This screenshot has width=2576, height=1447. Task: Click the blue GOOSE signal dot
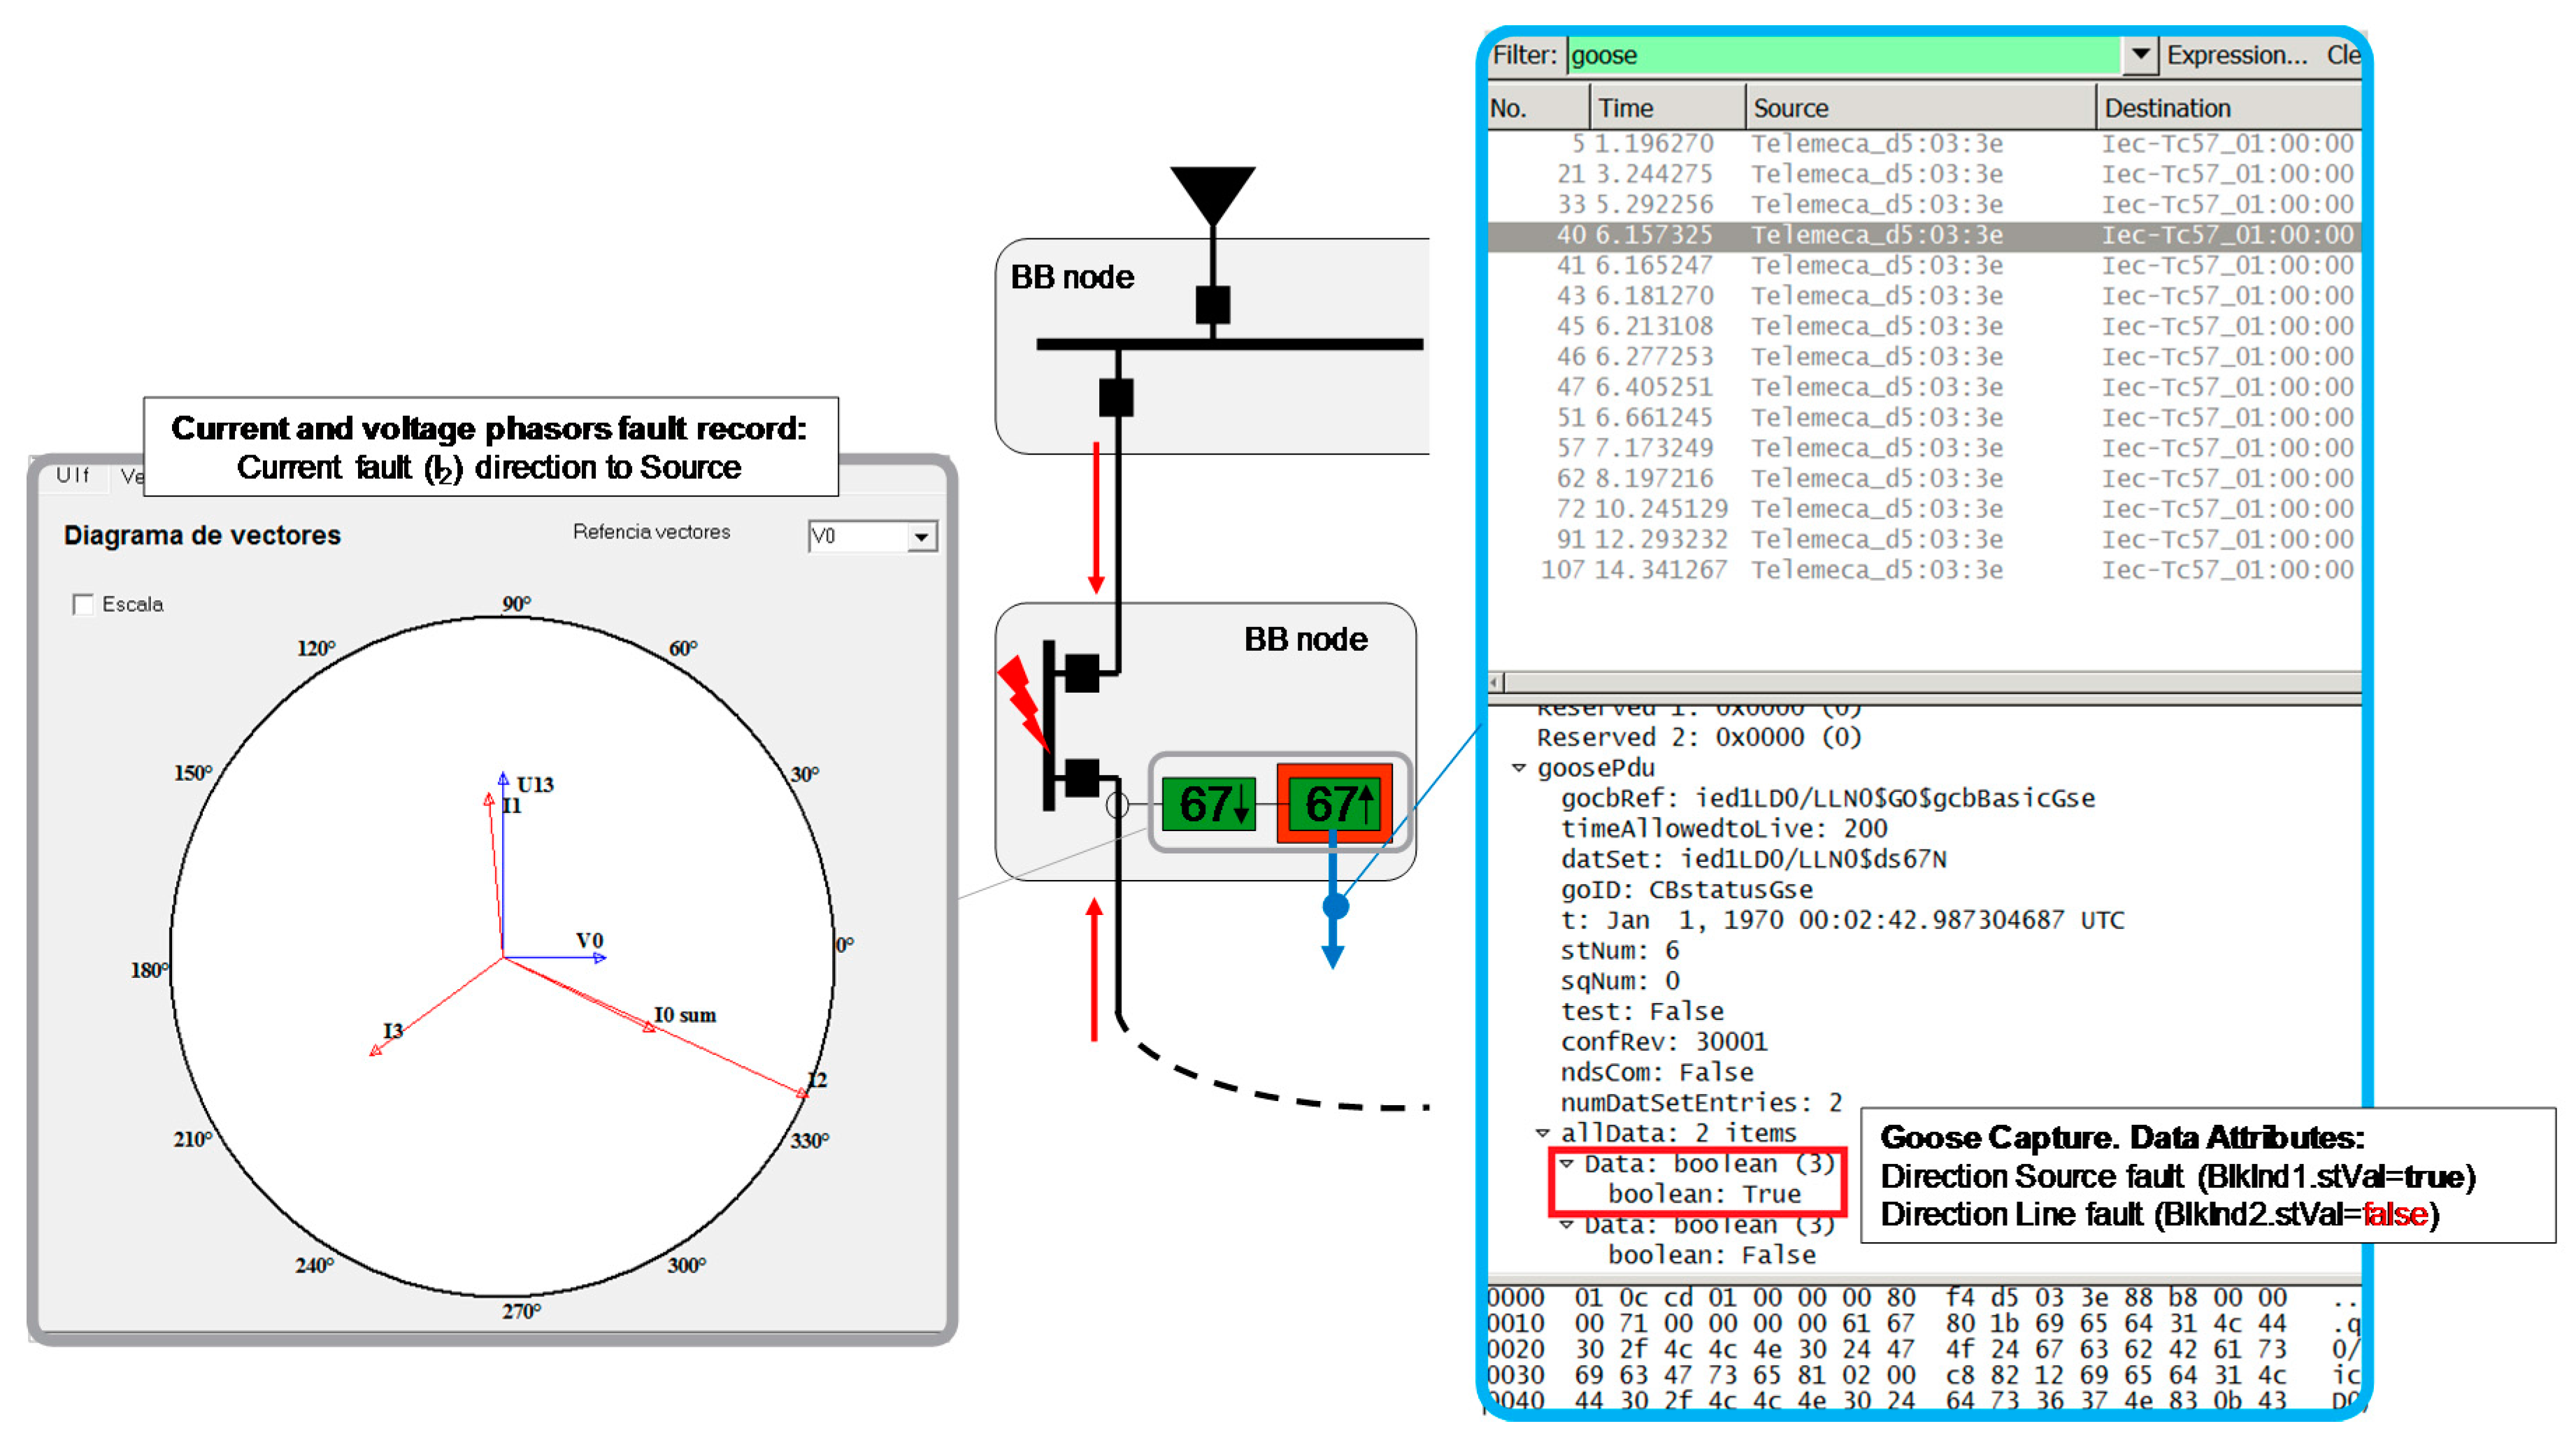[1335, 907]
